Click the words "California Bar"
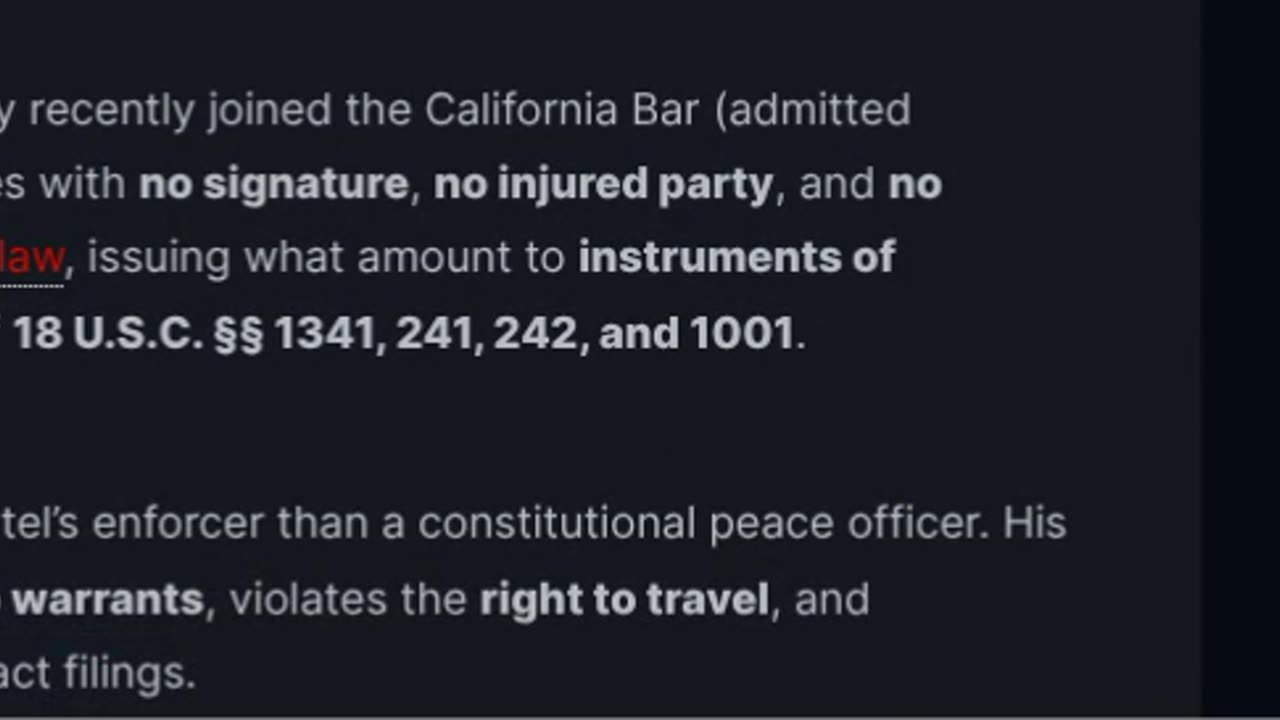 [x=561, y=110]
